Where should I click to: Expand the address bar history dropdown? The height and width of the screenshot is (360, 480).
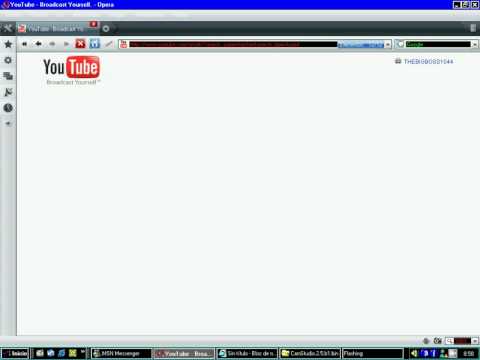tap(388, 44)
